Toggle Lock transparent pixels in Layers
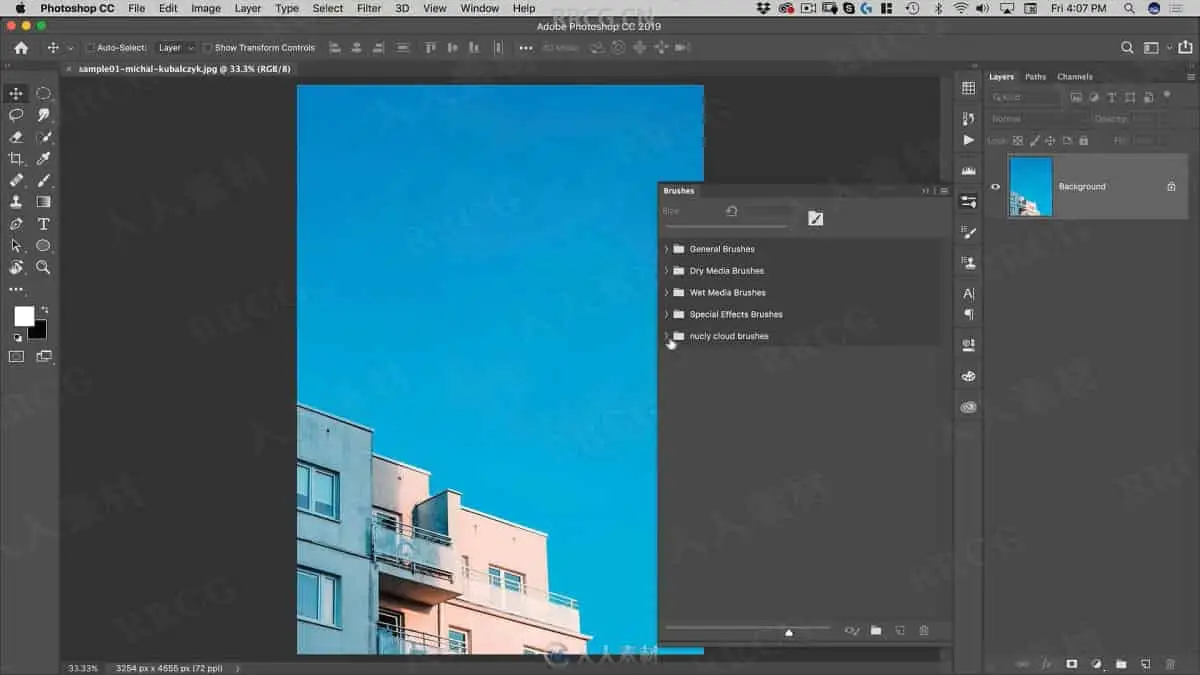Image resolution: width=1200 pixels, height=675 pixels. point(1018,141)
